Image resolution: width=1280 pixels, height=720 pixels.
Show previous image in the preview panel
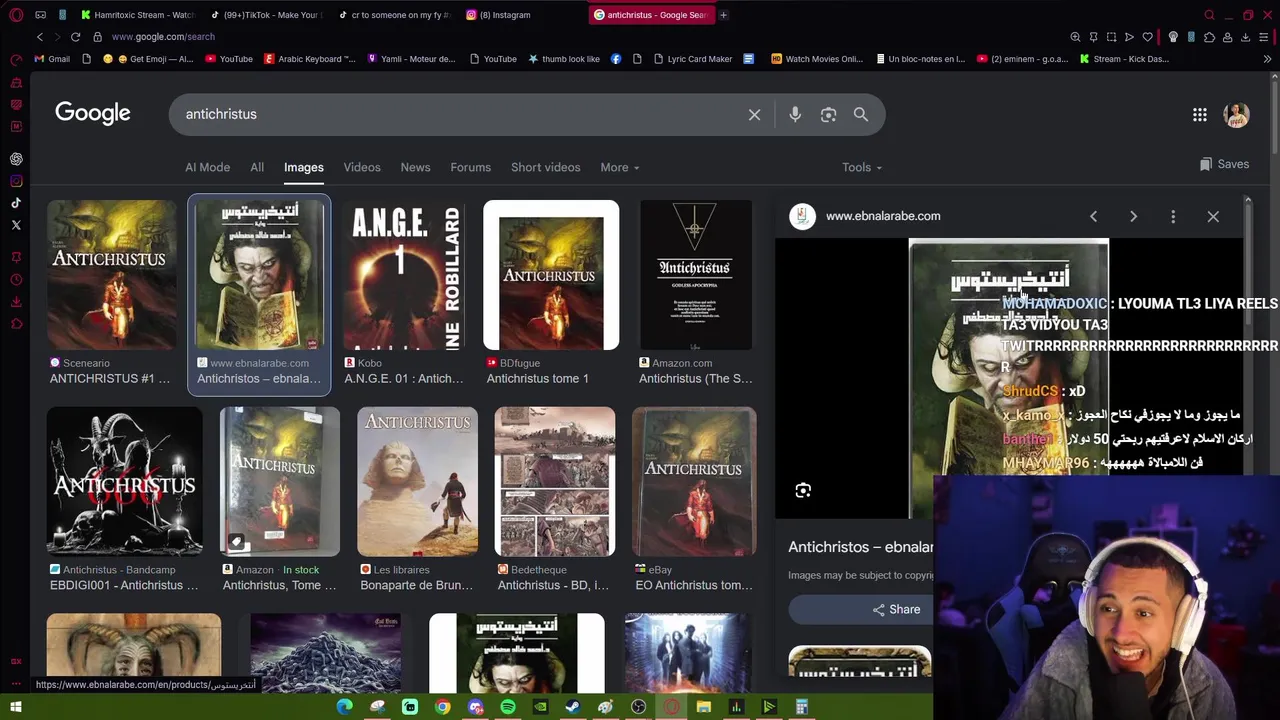click(x=1093, y=216)
